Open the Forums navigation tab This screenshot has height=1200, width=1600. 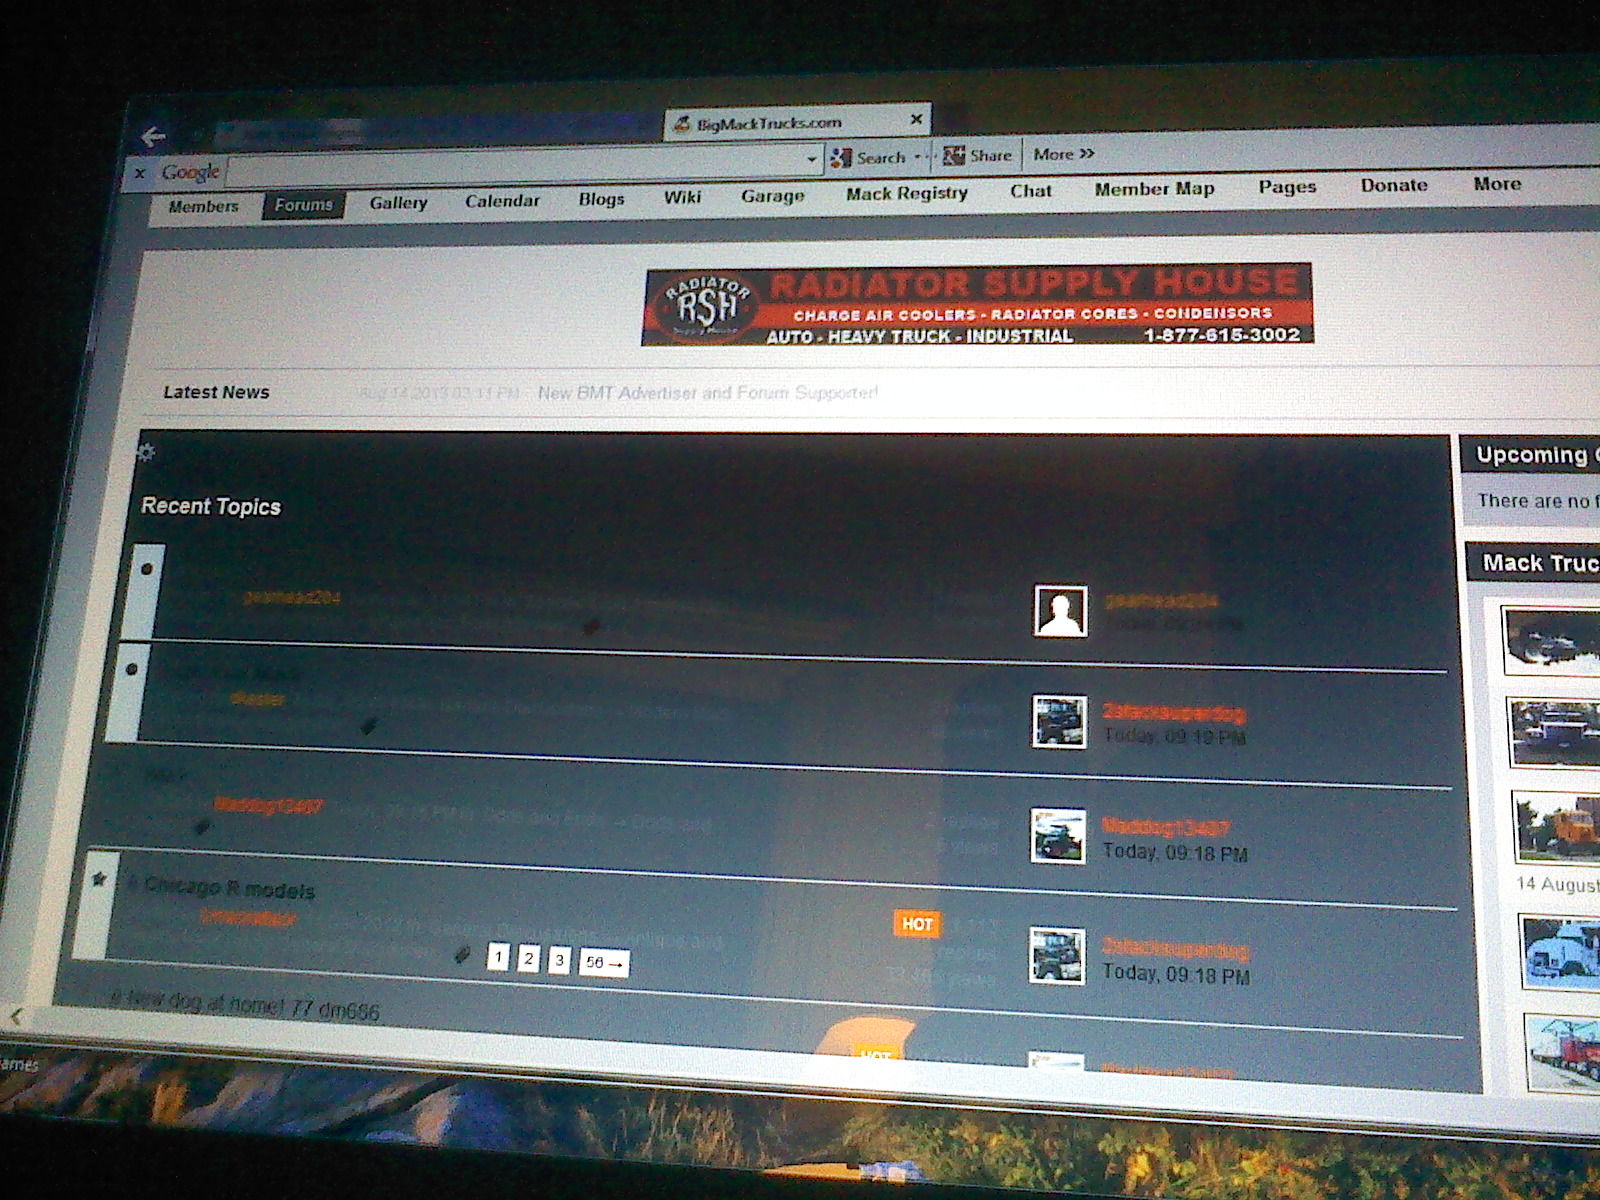(x=304, y=205)
